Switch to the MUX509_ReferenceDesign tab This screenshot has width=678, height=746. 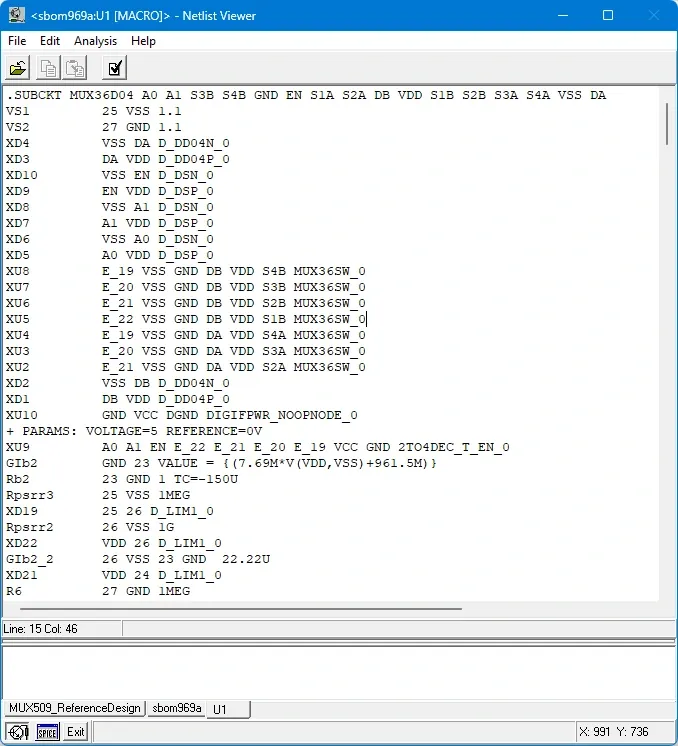pyautogui.click(x=75, y=708)
